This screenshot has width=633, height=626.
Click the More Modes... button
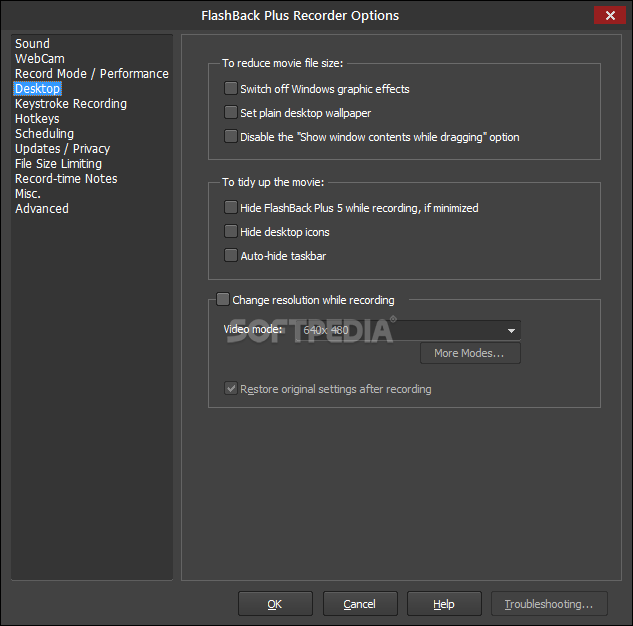(x=470, y=353)
